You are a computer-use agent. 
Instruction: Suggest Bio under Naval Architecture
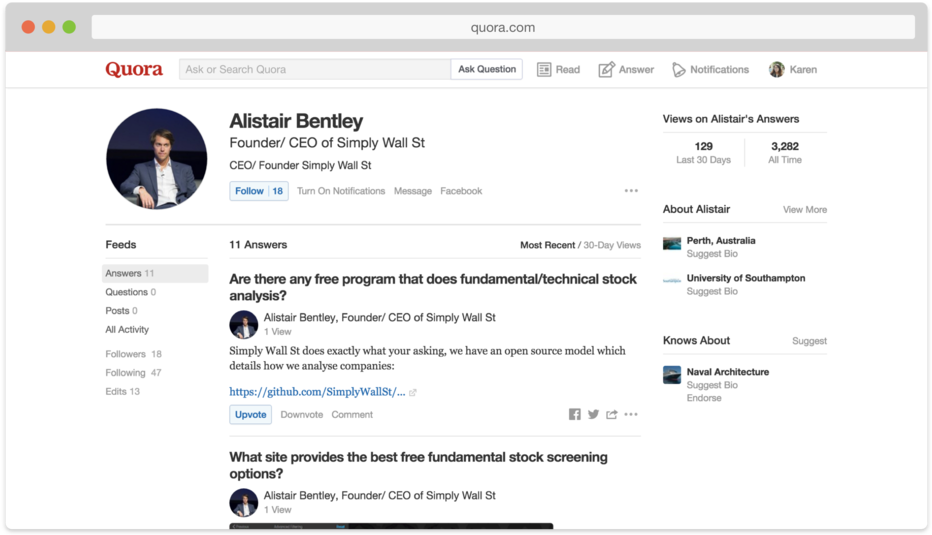712,385
